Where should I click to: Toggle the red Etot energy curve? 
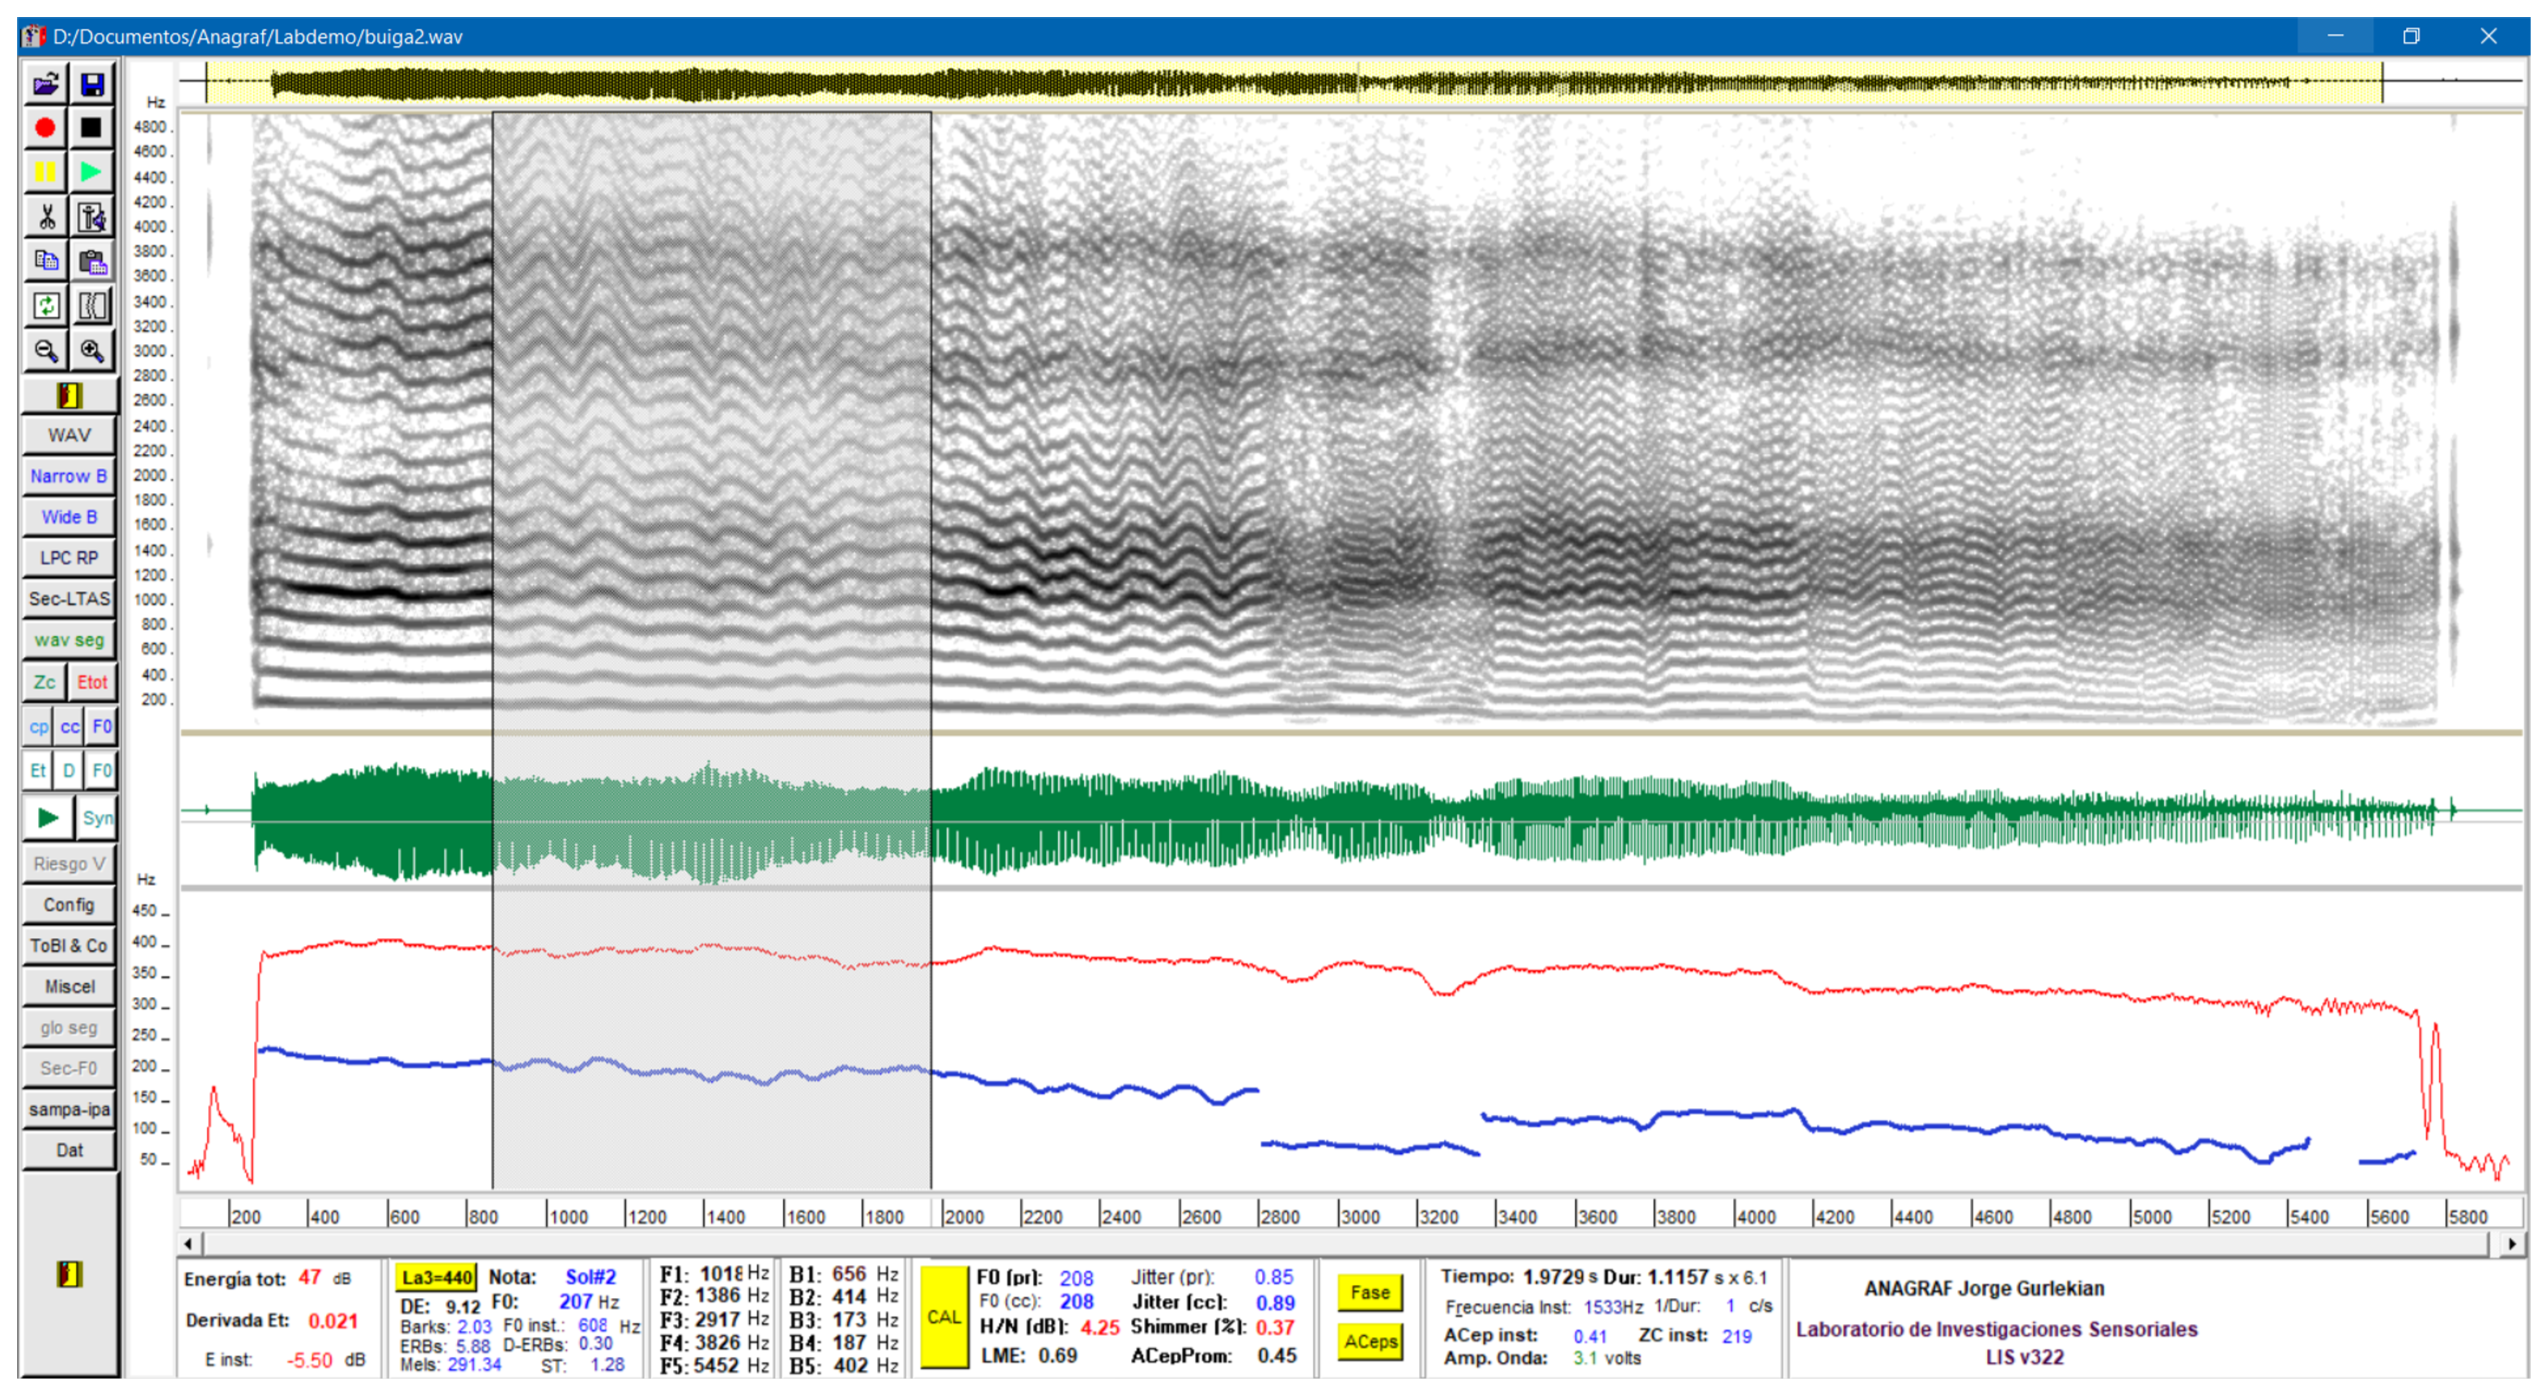(x=92, y=683)
